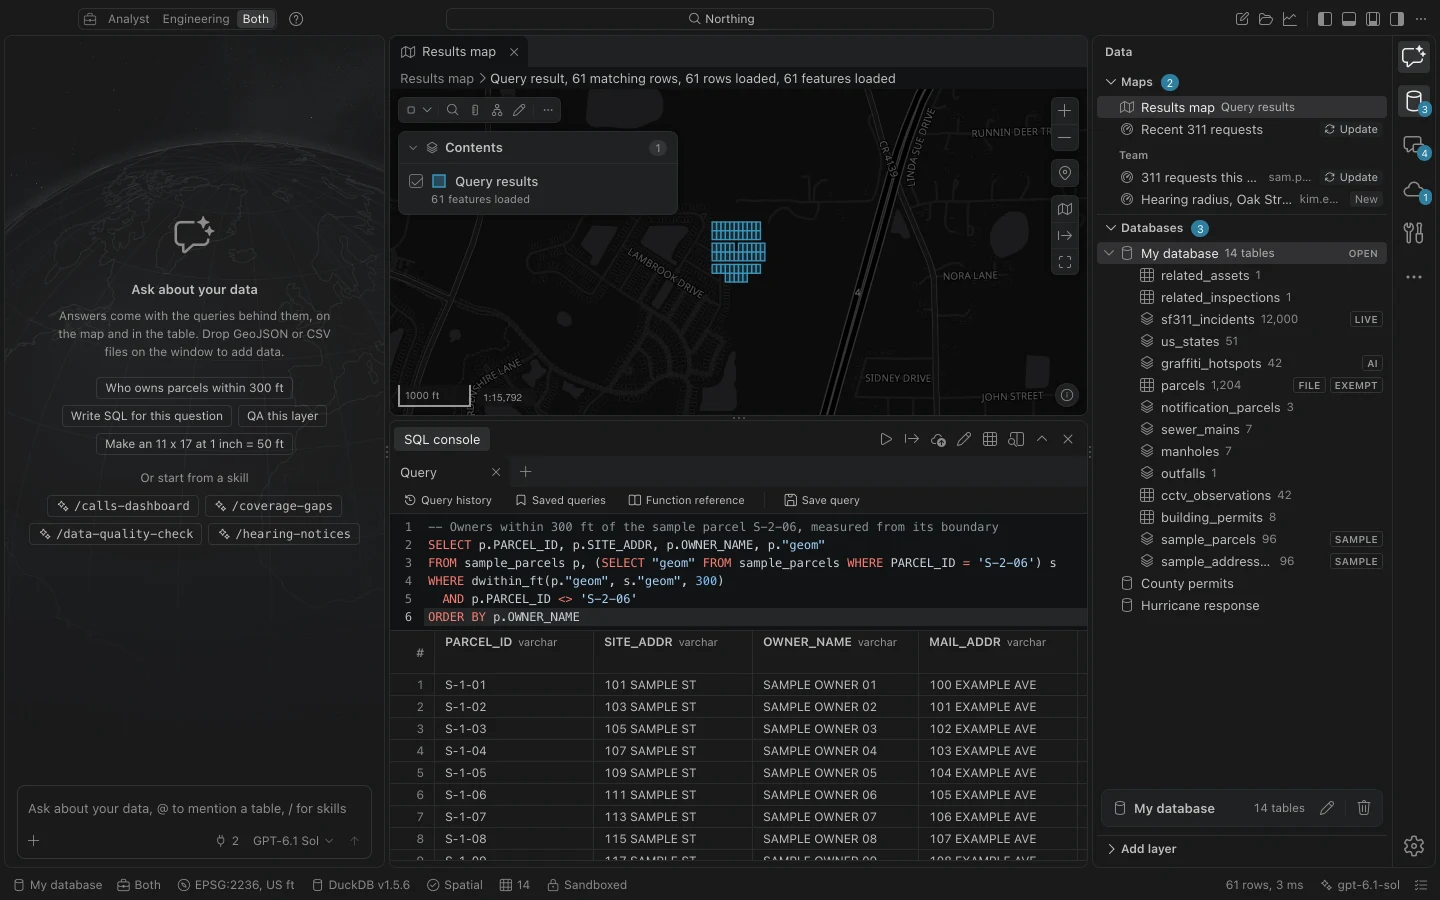Collapse the Maps section
1440x900 pixels.
[1111, 82]
